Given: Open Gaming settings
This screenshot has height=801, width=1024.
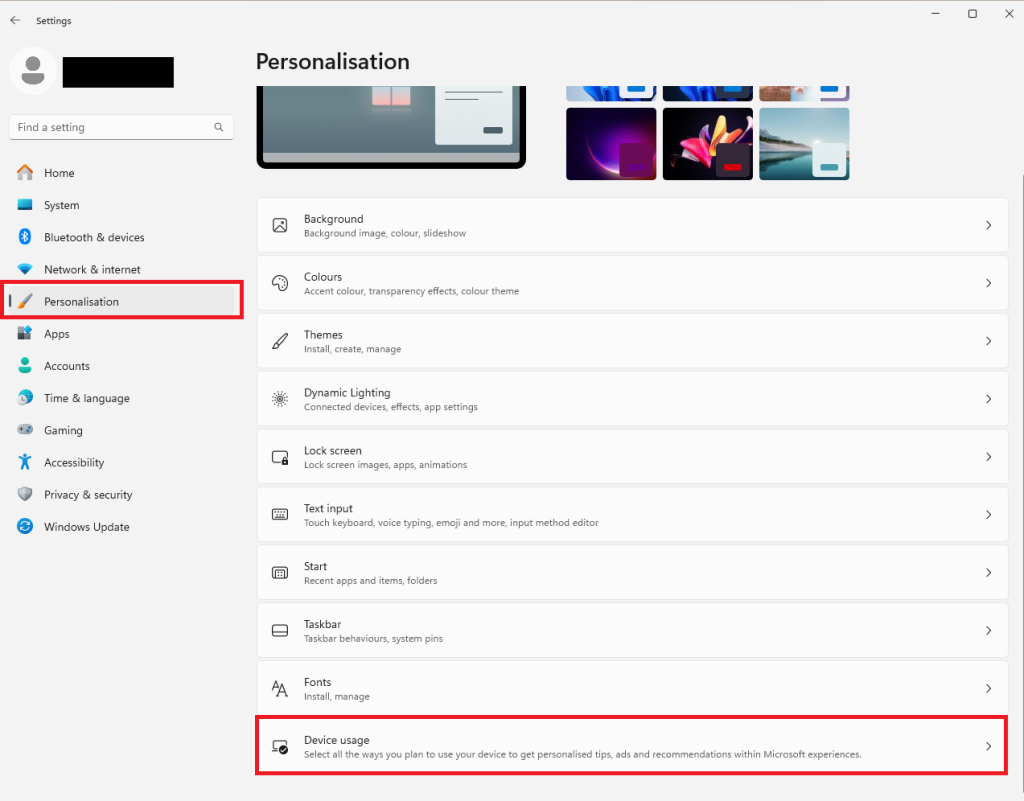Looking at the screenshot, I should 61,430.
